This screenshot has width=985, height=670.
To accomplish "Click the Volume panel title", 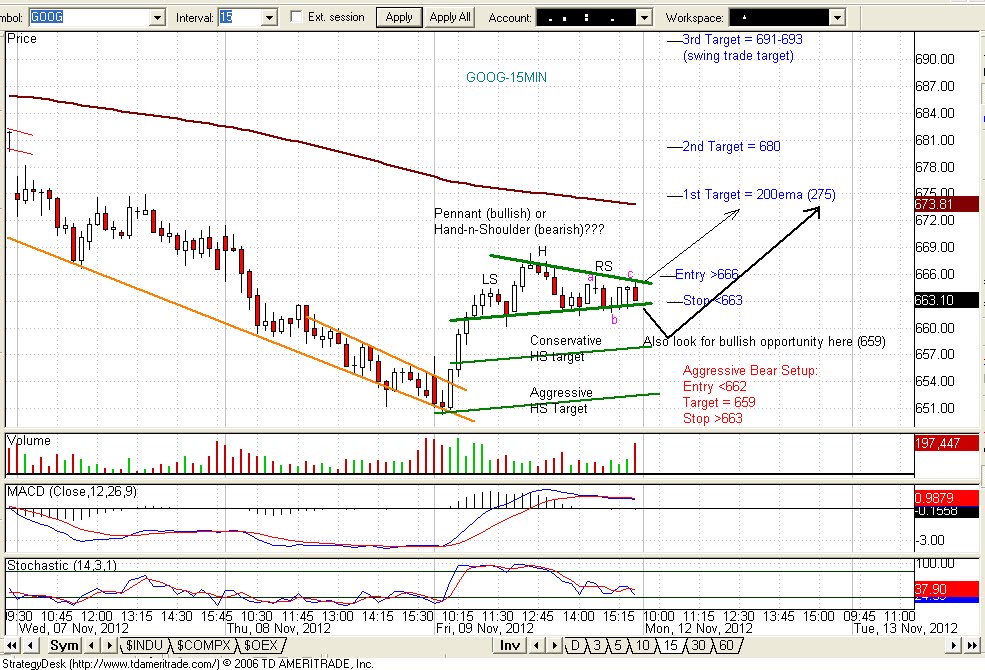I will click(x=28, y=441).
